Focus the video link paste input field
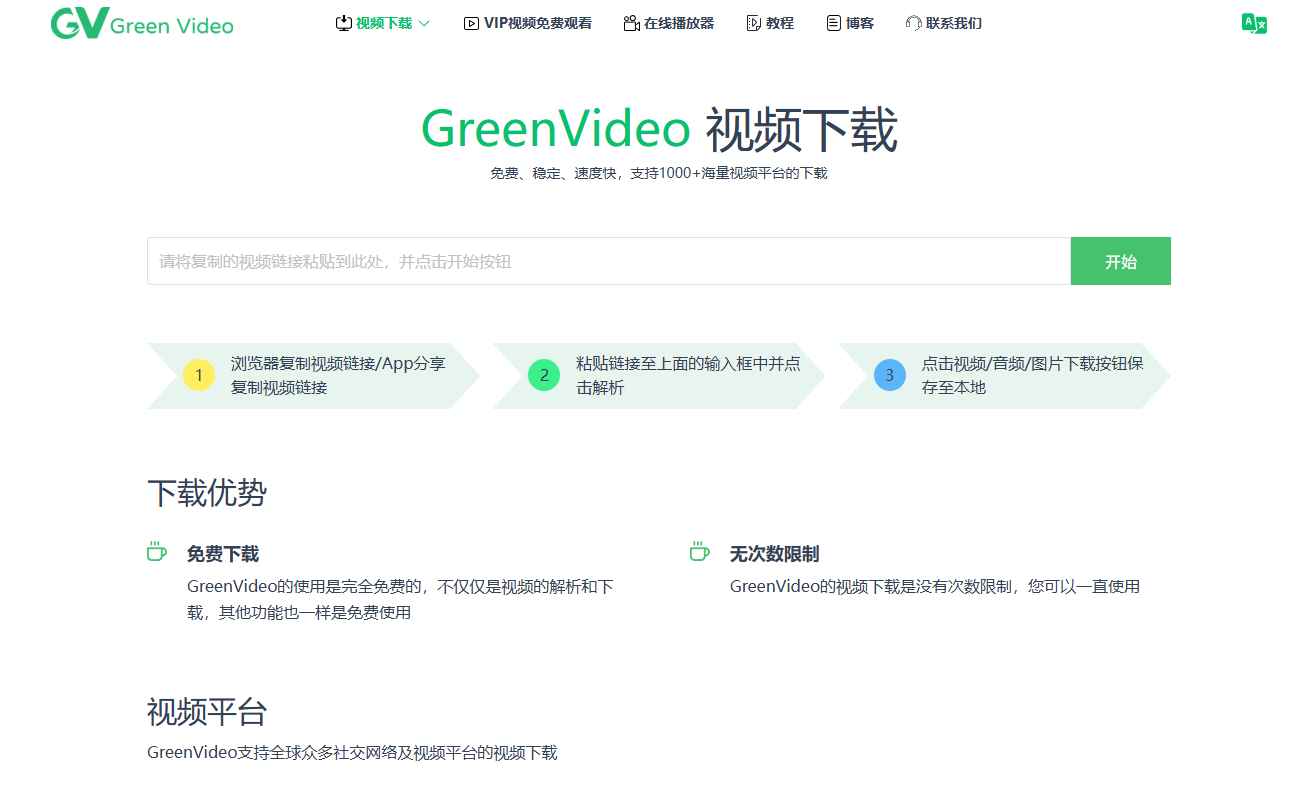This screenshot has height=796, width=1309. point(609,261)
